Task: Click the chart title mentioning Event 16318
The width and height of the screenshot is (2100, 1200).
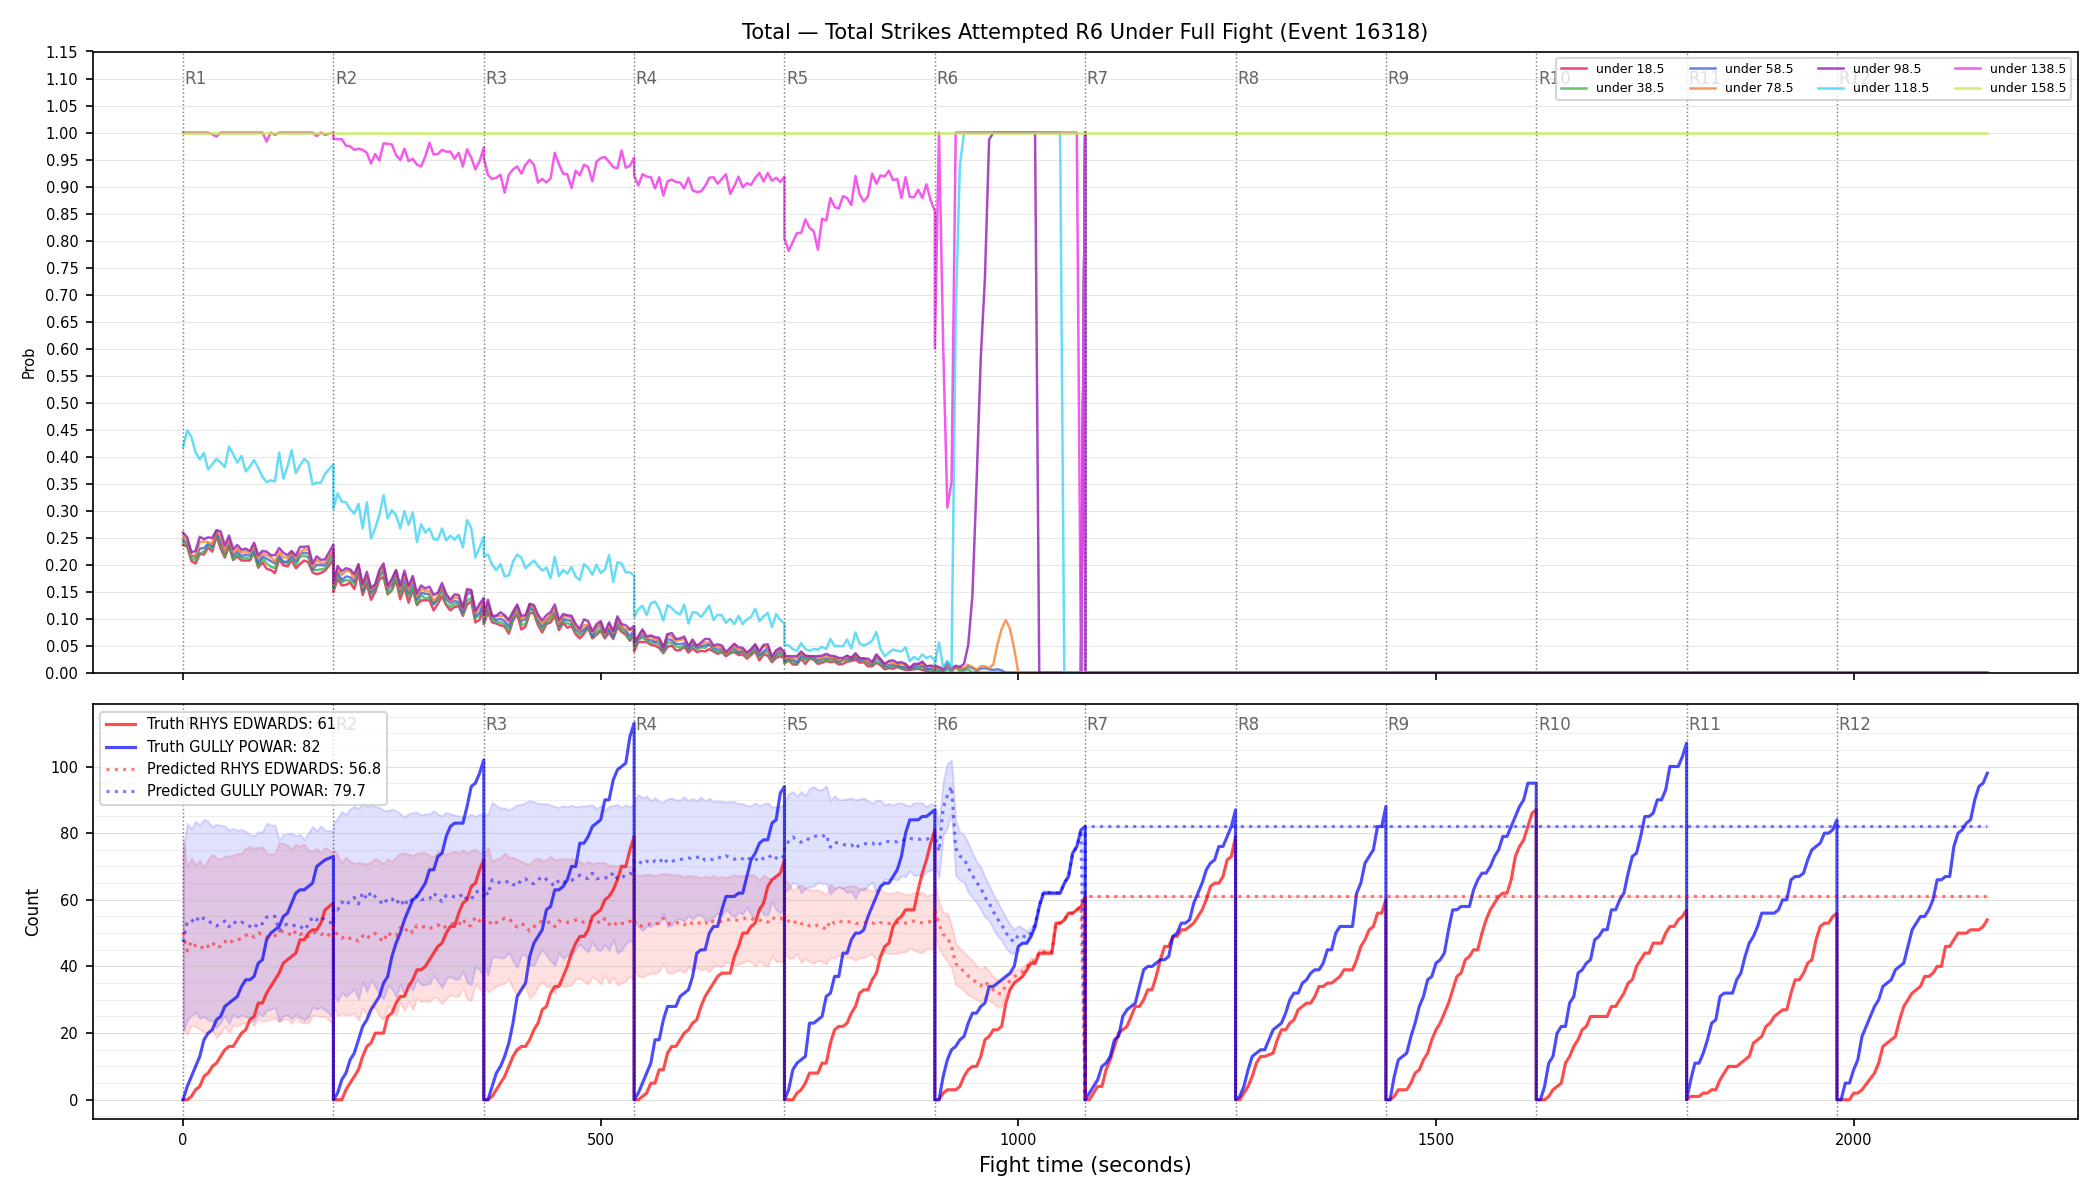Action: pos(1085,32)
